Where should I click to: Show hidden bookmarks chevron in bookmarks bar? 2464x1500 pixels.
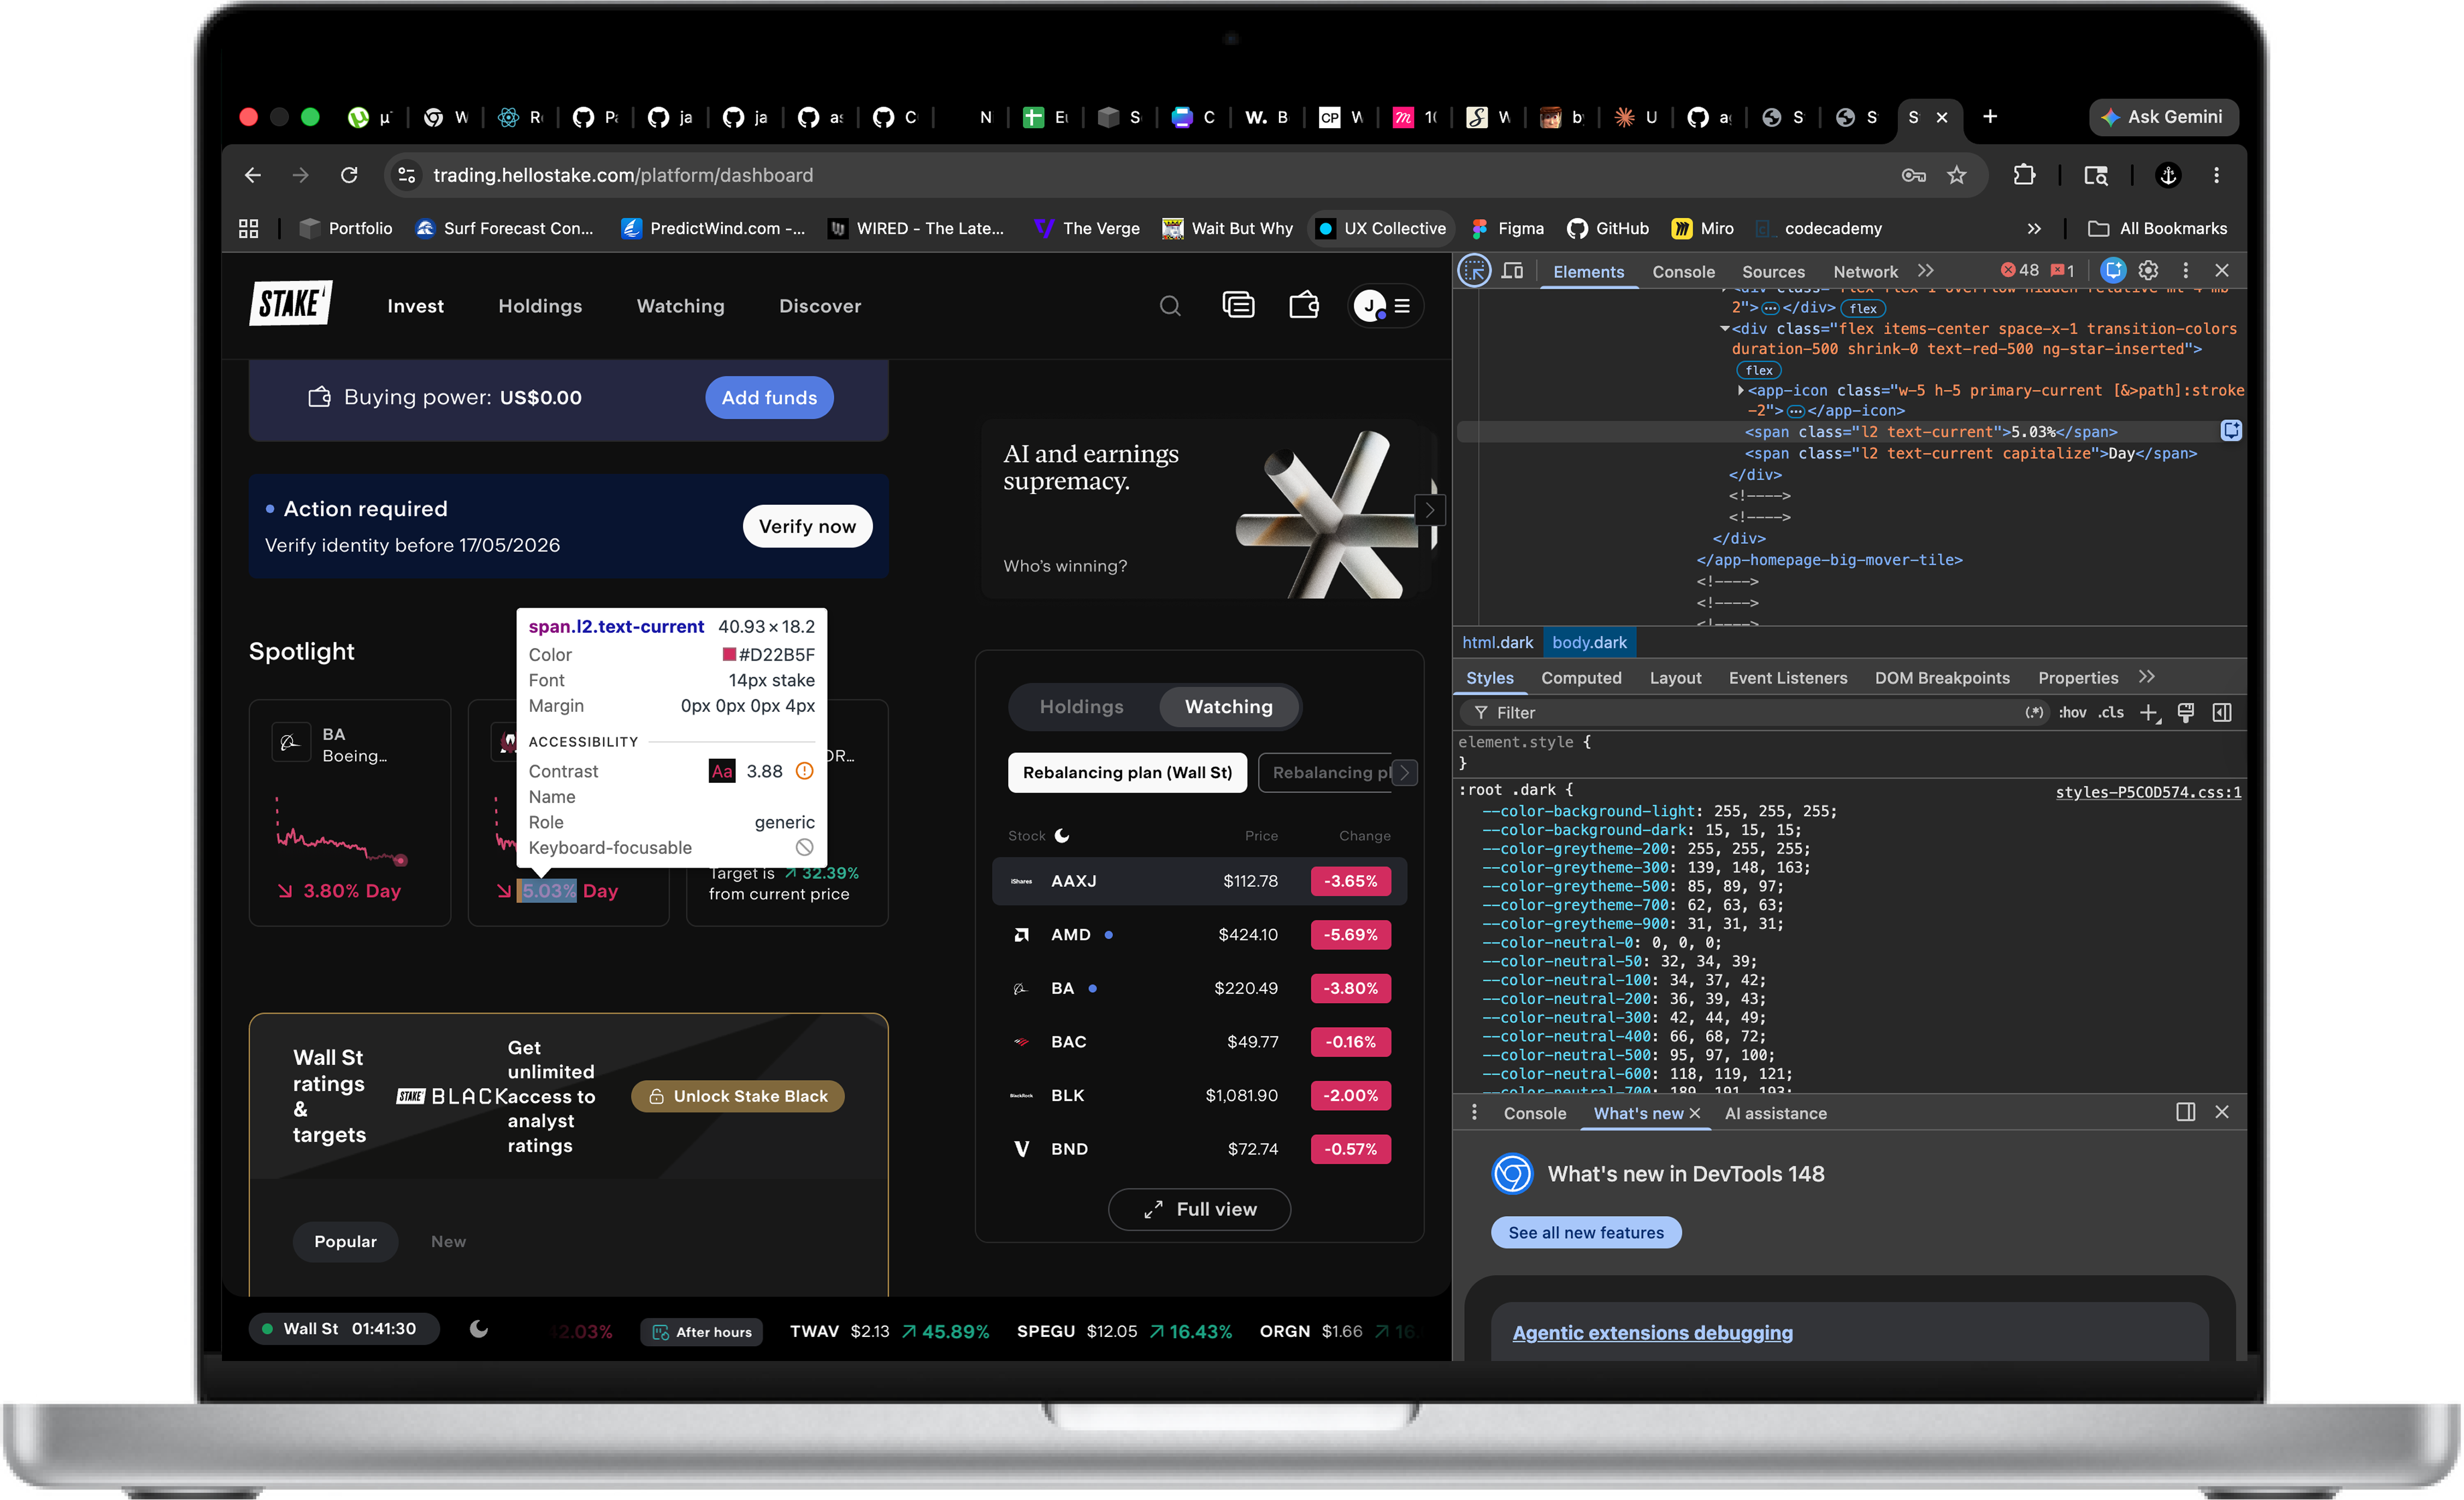pyautogui.click(x=2034, y=228)
